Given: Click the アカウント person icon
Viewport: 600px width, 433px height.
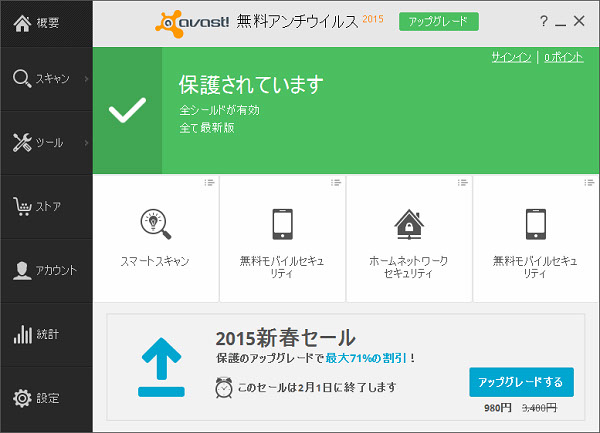Looking at the screenshot, I should 22,270.
